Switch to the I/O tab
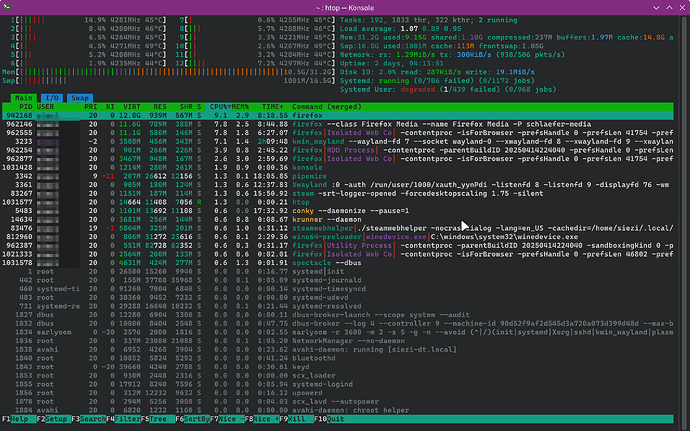Screen dimensions: 690x431 pos(51,98)
